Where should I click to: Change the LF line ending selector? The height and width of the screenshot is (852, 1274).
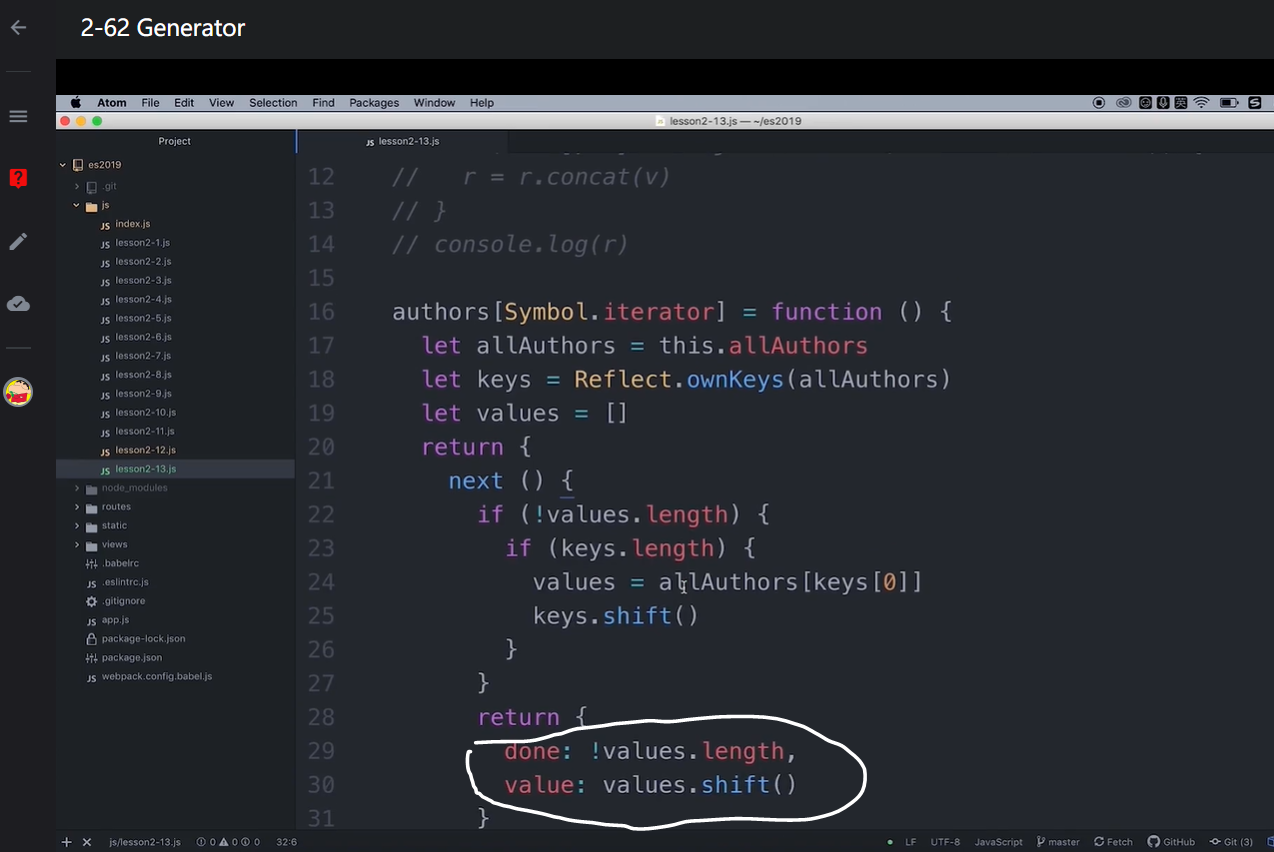[910, 842]
